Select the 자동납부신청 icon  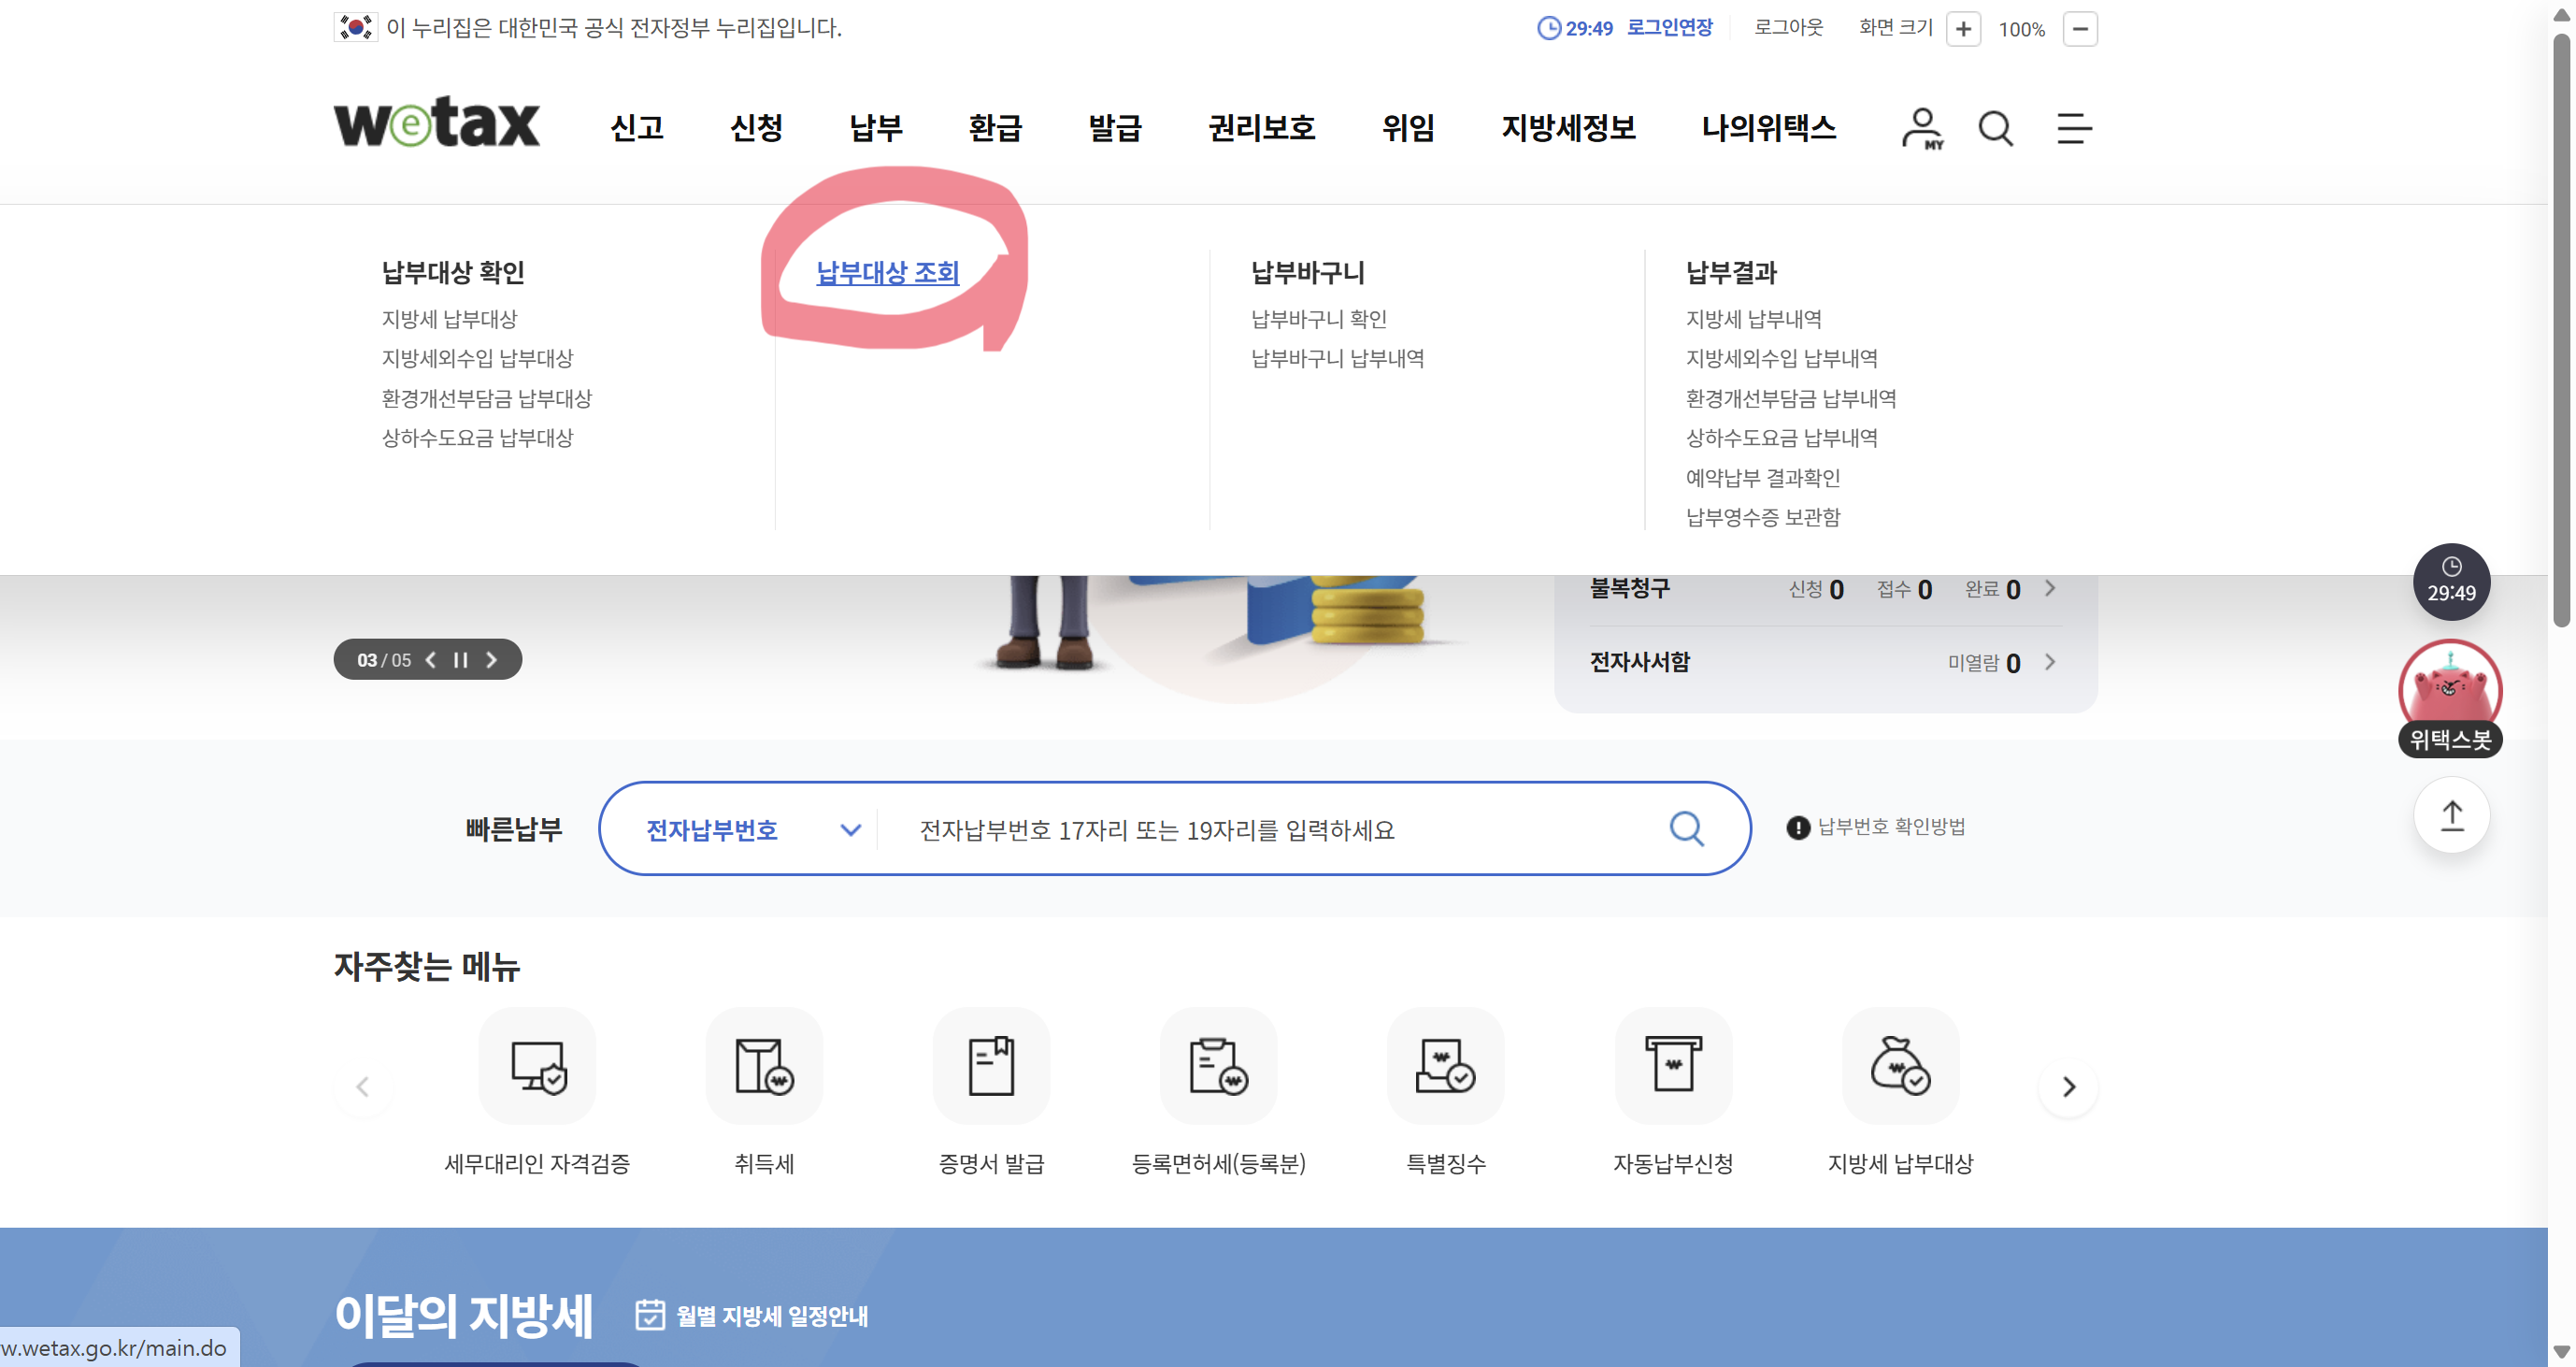1672,1065
